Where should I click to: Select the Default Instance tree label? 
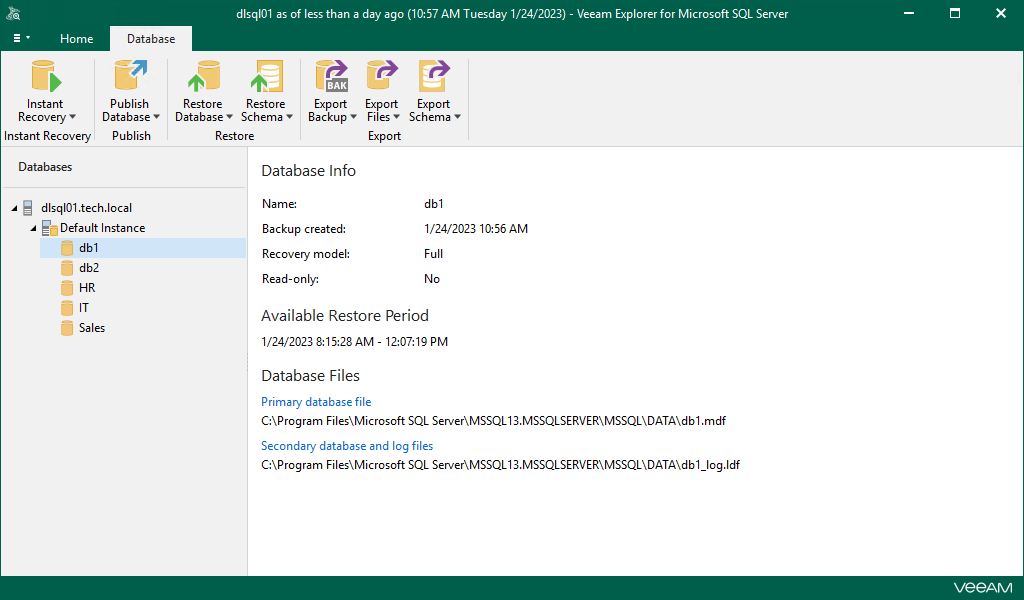click(103, 228)
